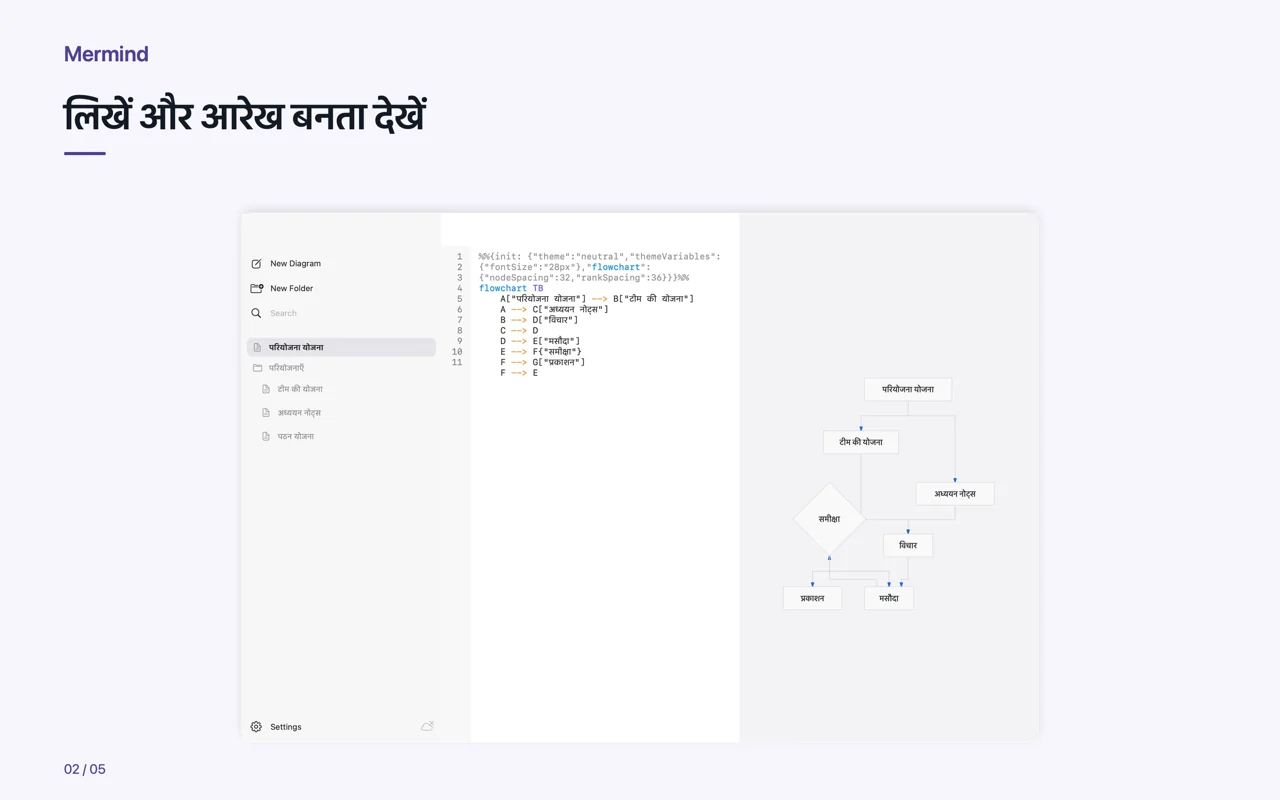Click the file icon beside पठन योजना
This screenshot has width=1280, height=800.
pos(266,436)
